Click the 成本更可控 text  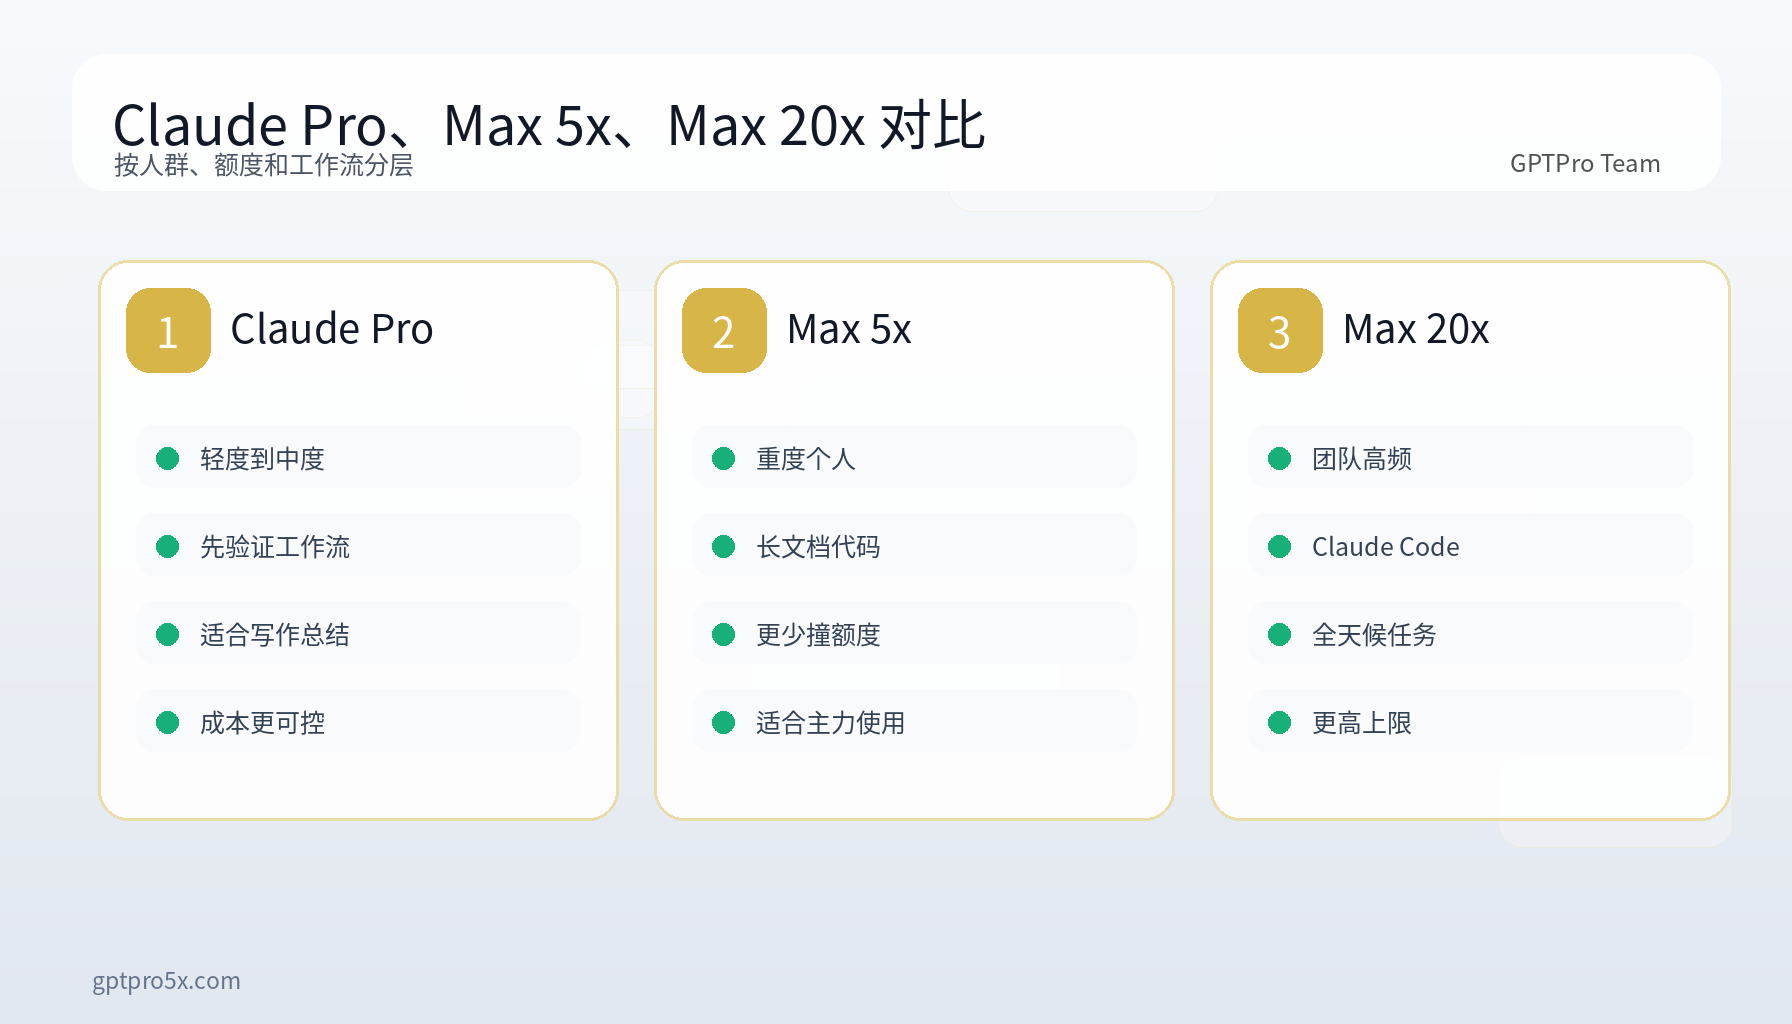[262, 723]
